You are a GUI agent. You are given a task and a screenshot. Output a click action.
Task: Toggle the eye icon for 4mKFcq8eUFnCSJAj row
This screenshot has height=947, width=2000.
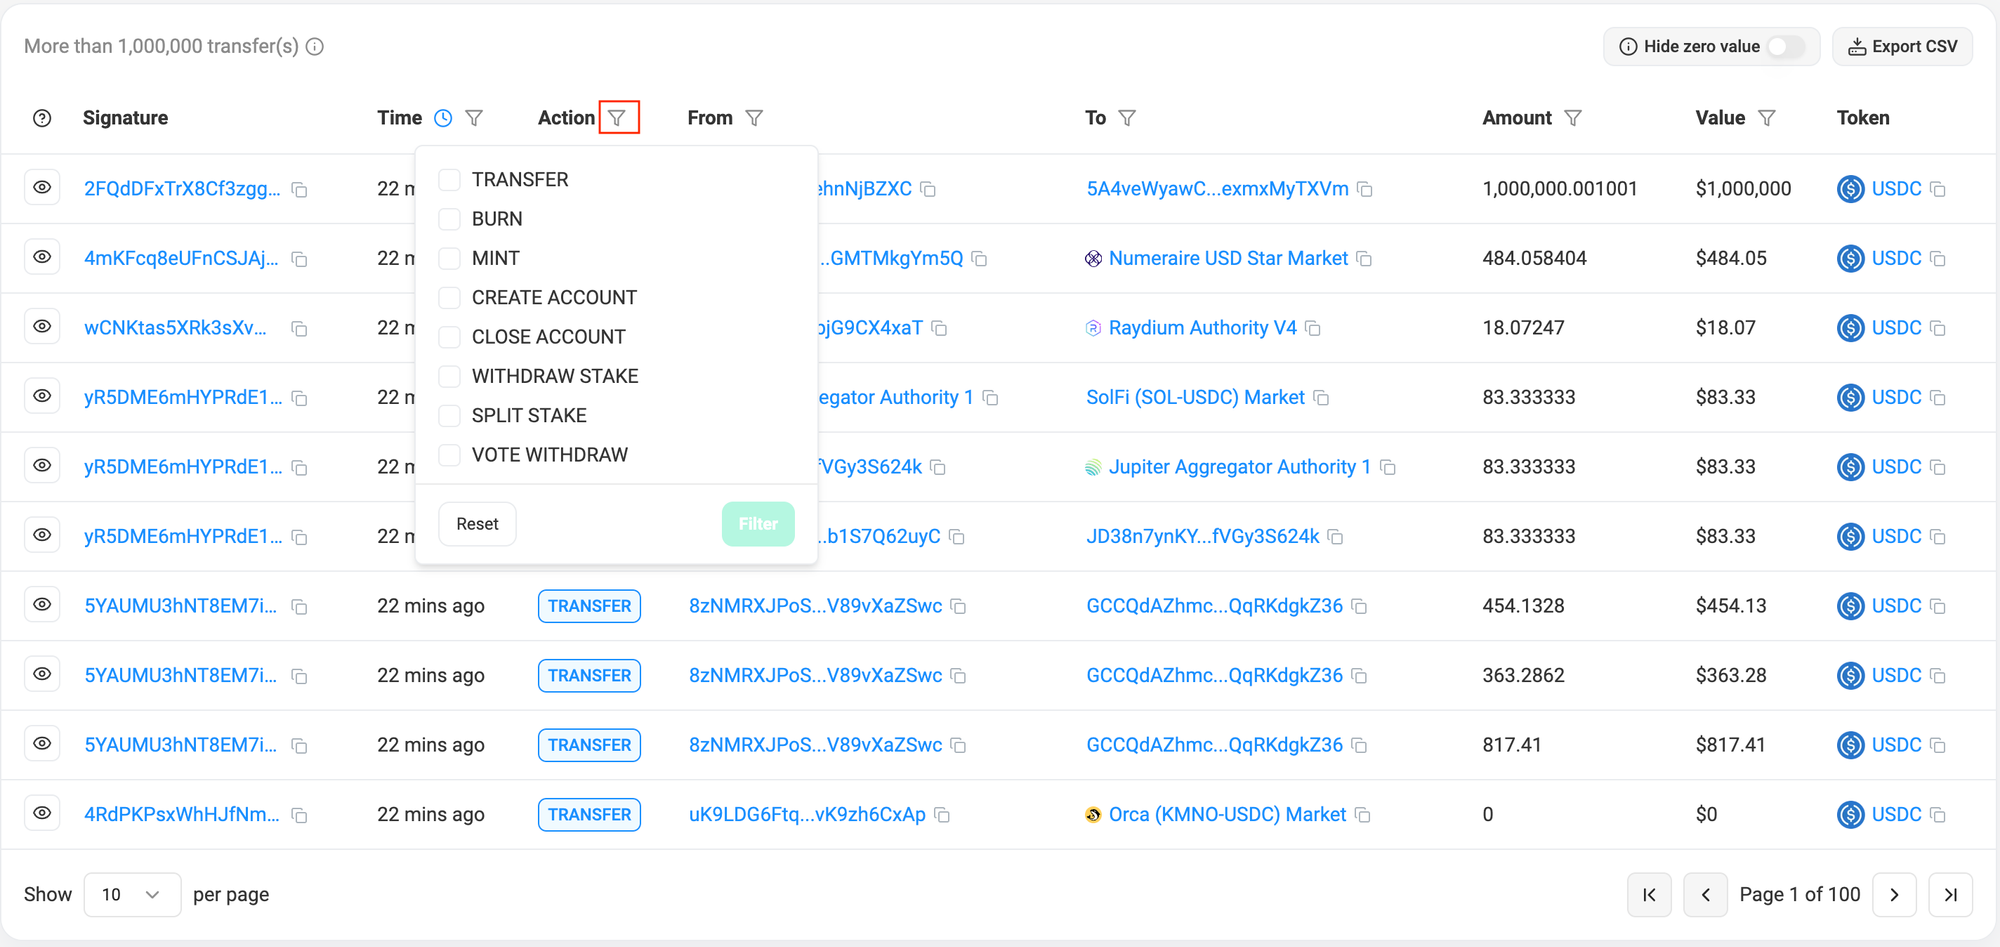tap(42, 257)
